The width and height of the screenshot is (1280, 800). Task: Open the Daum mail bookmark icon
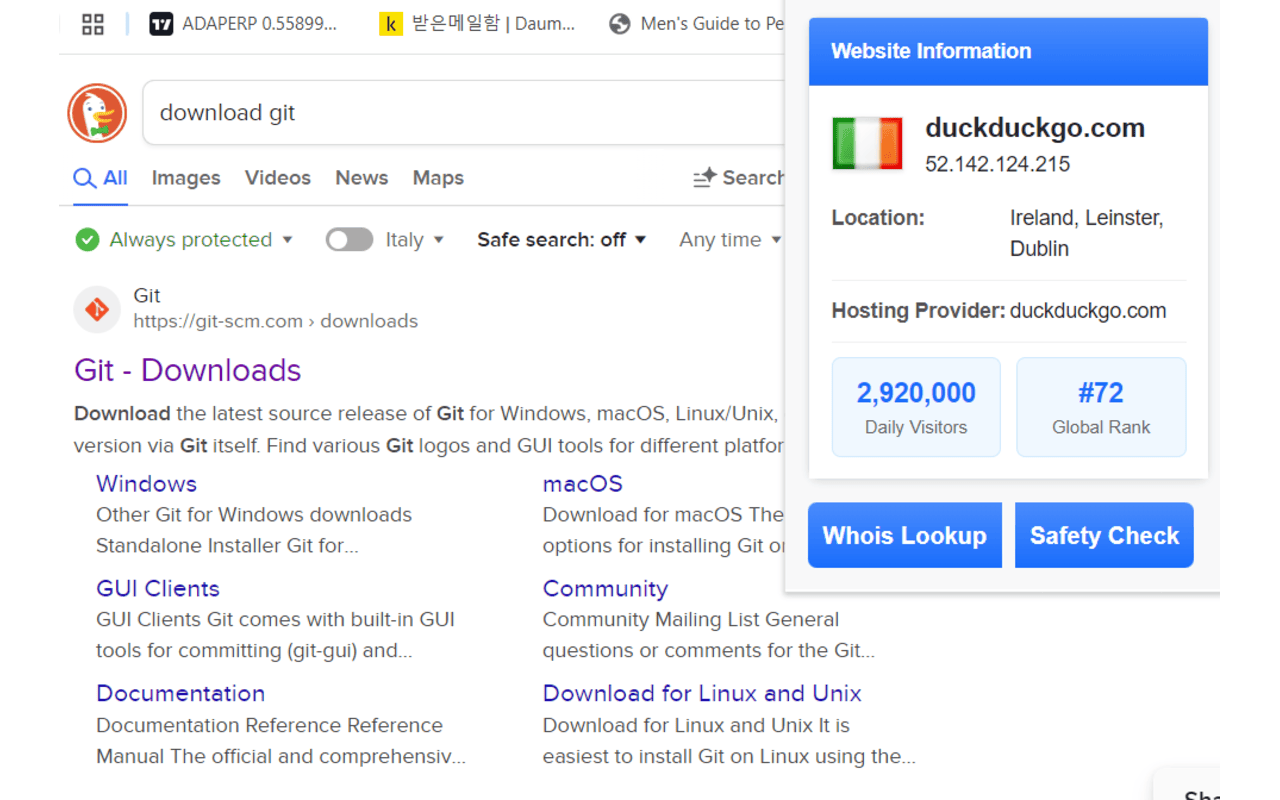pos(391,24)
